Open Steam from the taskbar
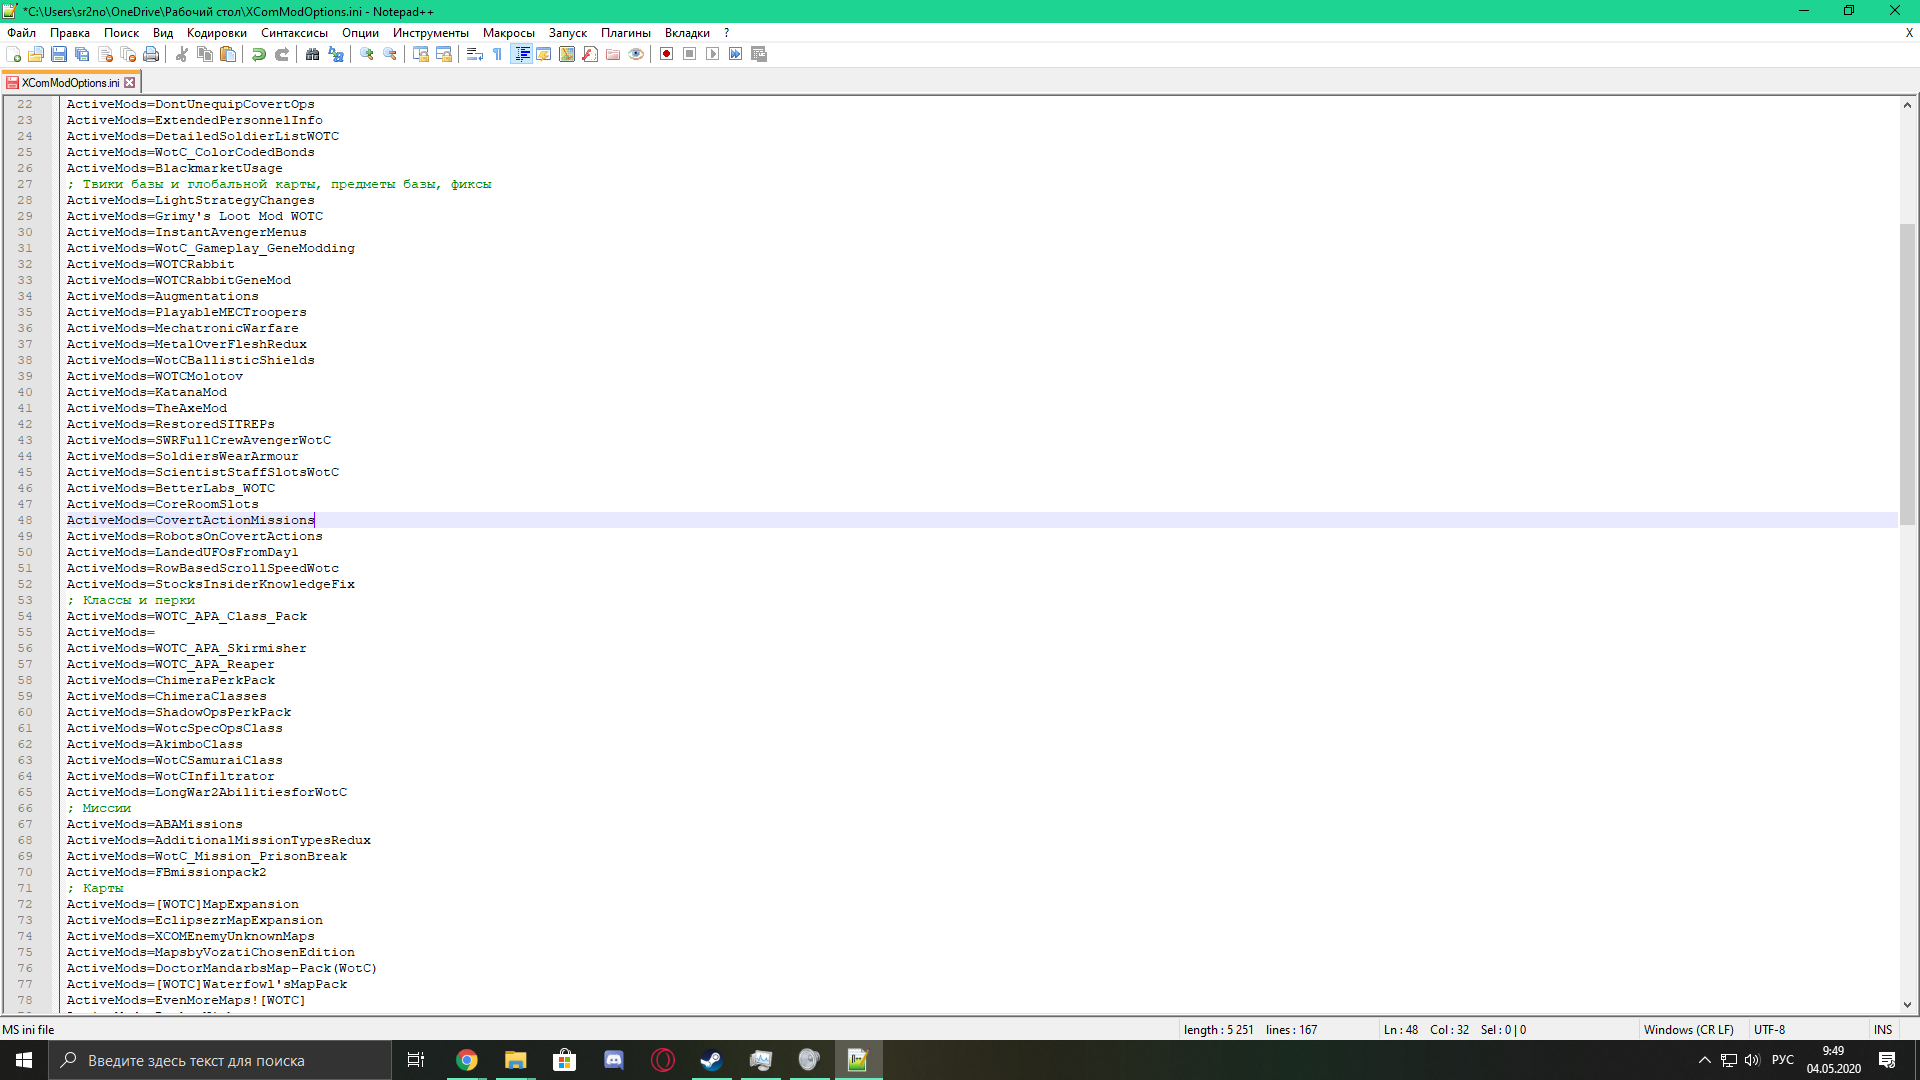This screenshot has height=1080, width=1920. 711,1060
